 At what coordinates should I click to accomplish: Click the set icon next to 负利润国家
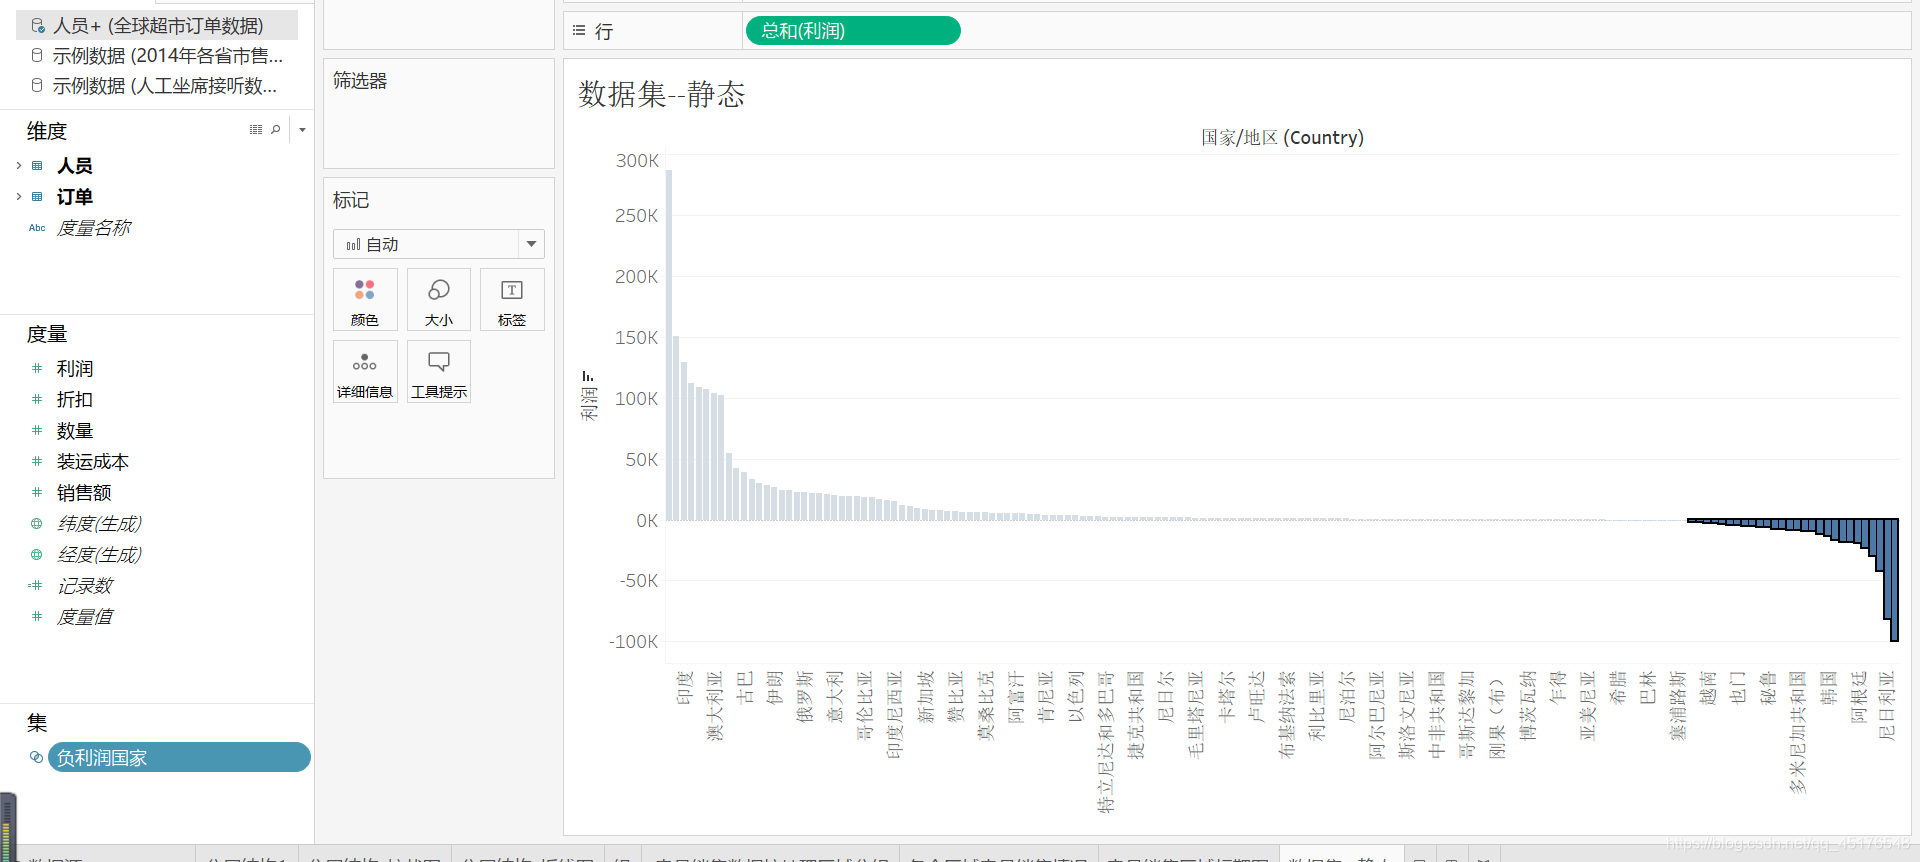pos(37,757)
